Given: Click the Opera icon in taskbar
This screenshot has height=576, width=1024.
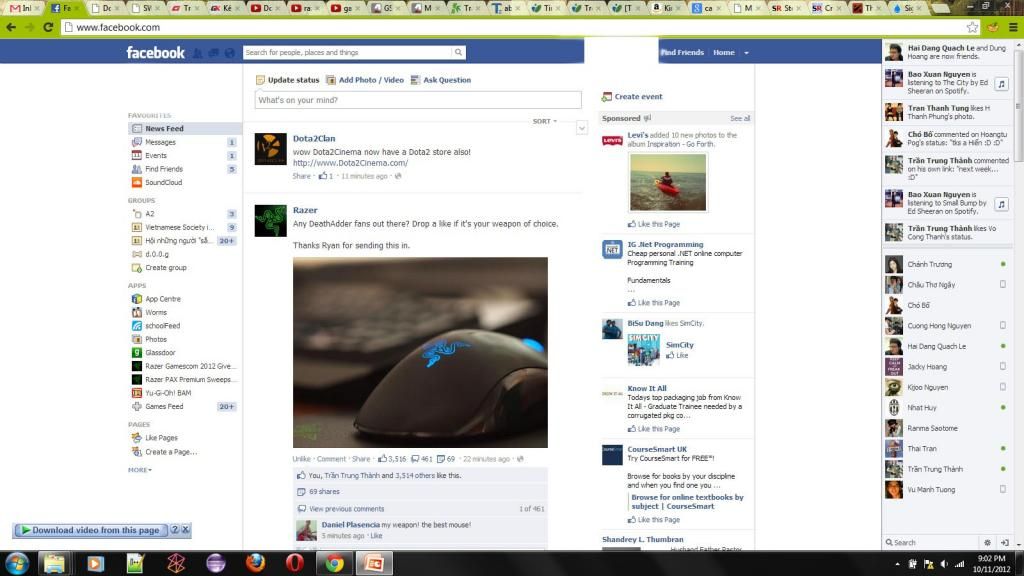Looking at the screenshot, I should click(x=294, y=563).
